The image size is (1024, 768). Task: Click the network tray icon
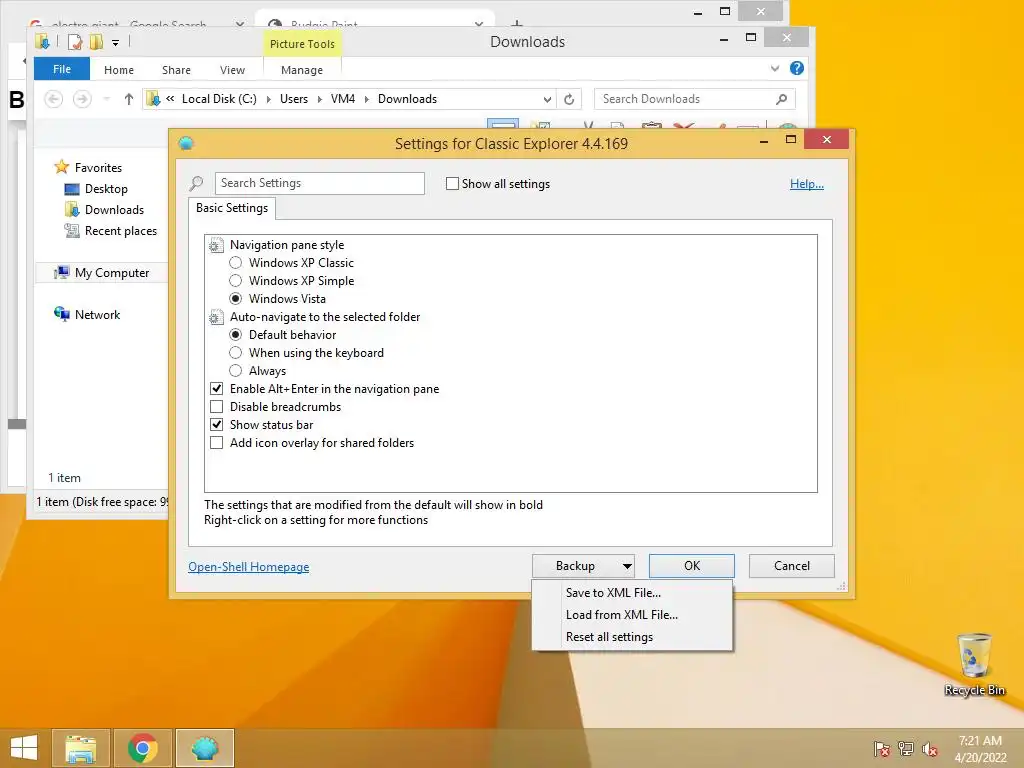click(x=906, y=749)
